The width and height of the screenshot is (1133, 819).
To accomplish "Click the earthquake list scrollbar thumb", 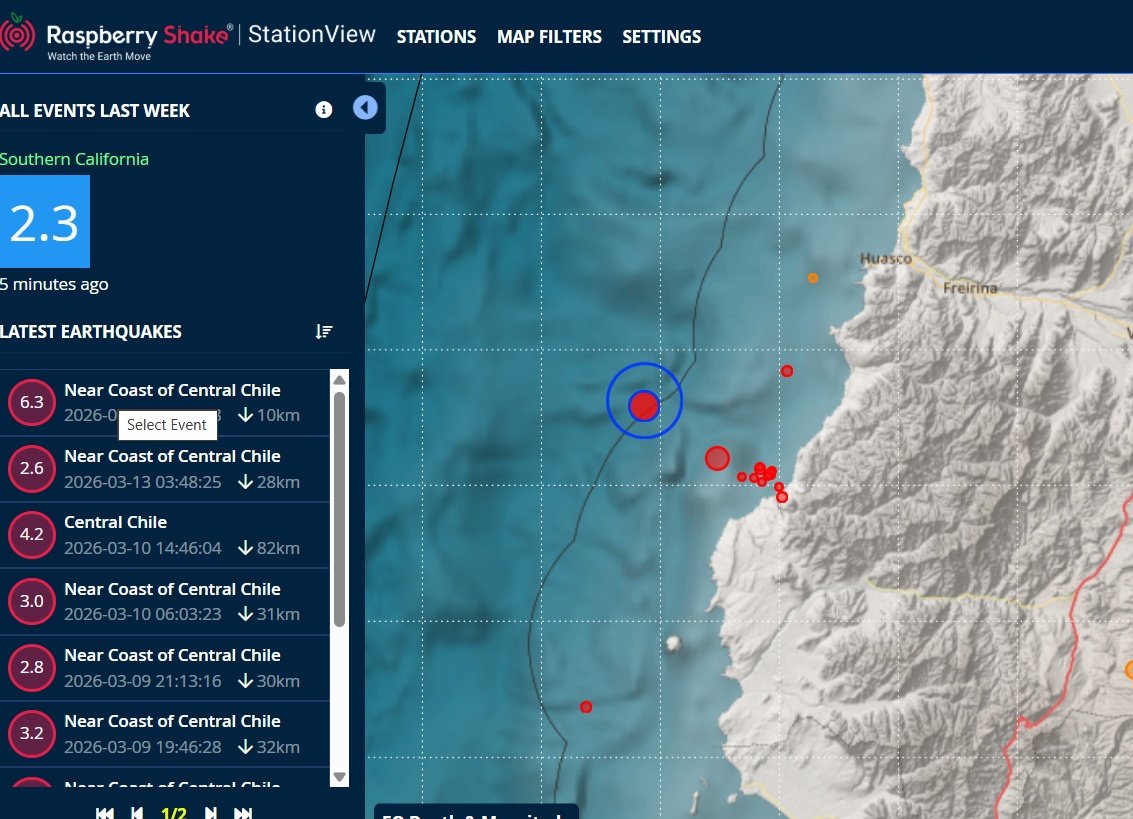I will tap(339, 510).
